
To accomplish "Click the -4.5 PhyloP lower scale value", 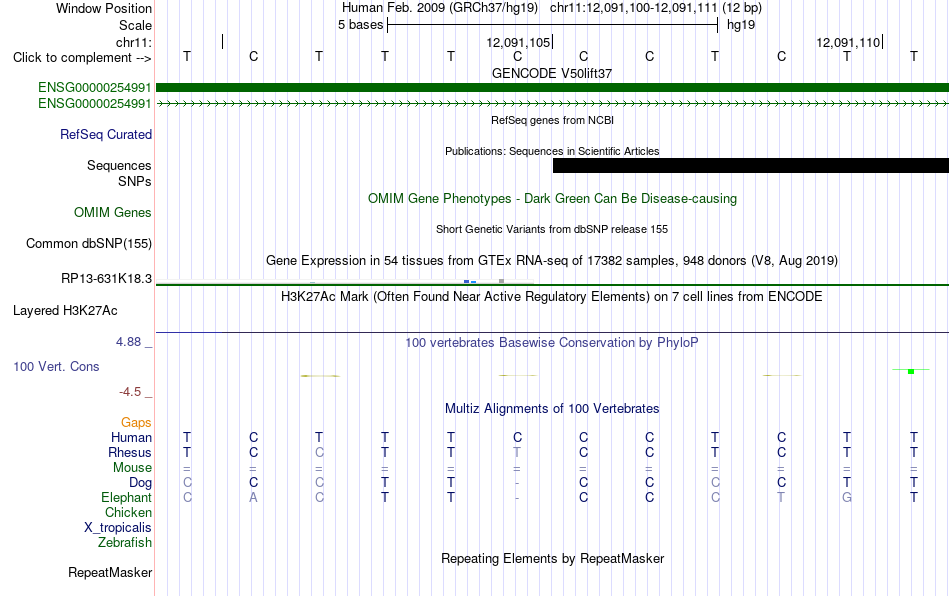I will click(130, 392).
